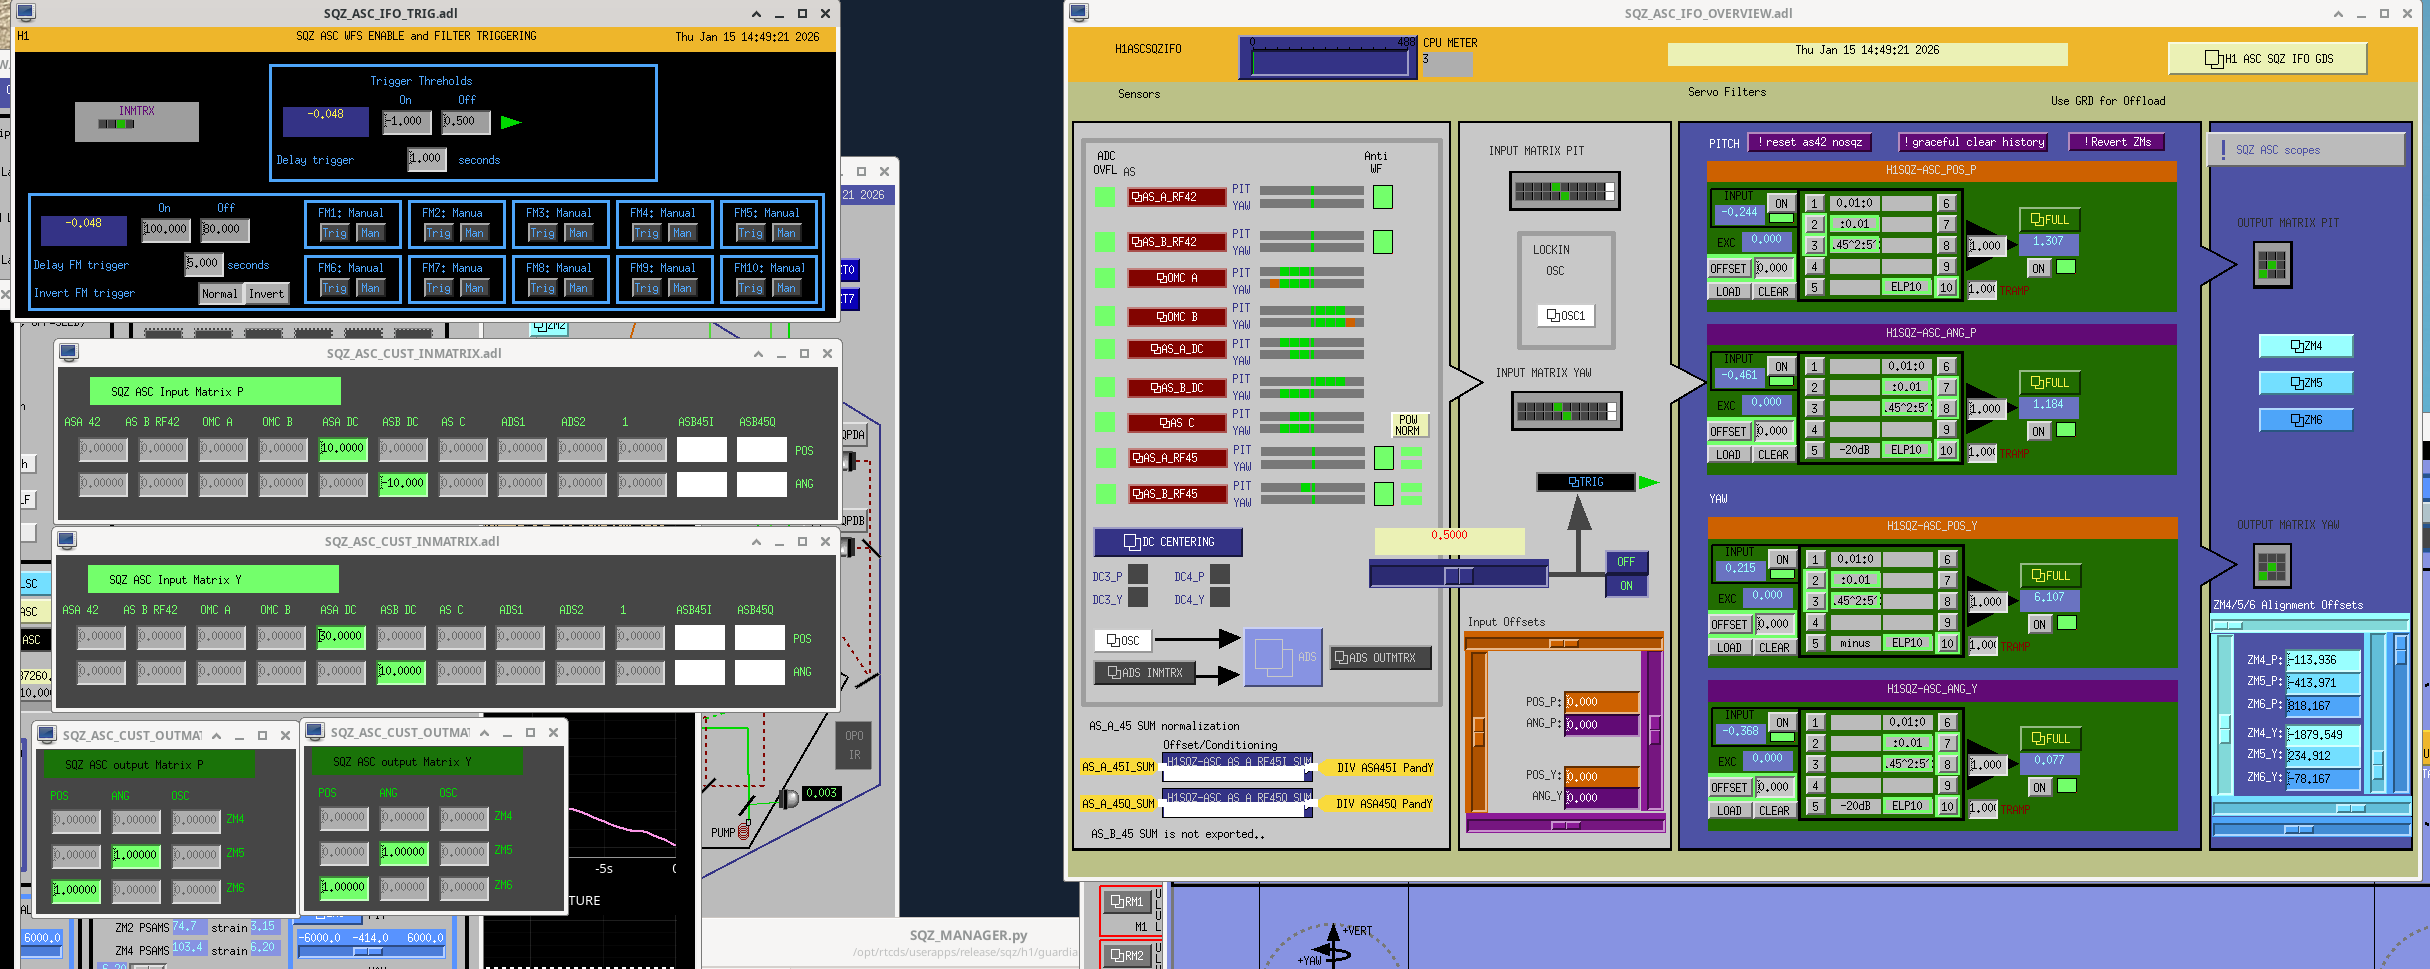Viewport: 2430px width, 969px height.
Task: Click the light blue ADS block icon
Action: pyautogui.click(x=1282, y=657)
